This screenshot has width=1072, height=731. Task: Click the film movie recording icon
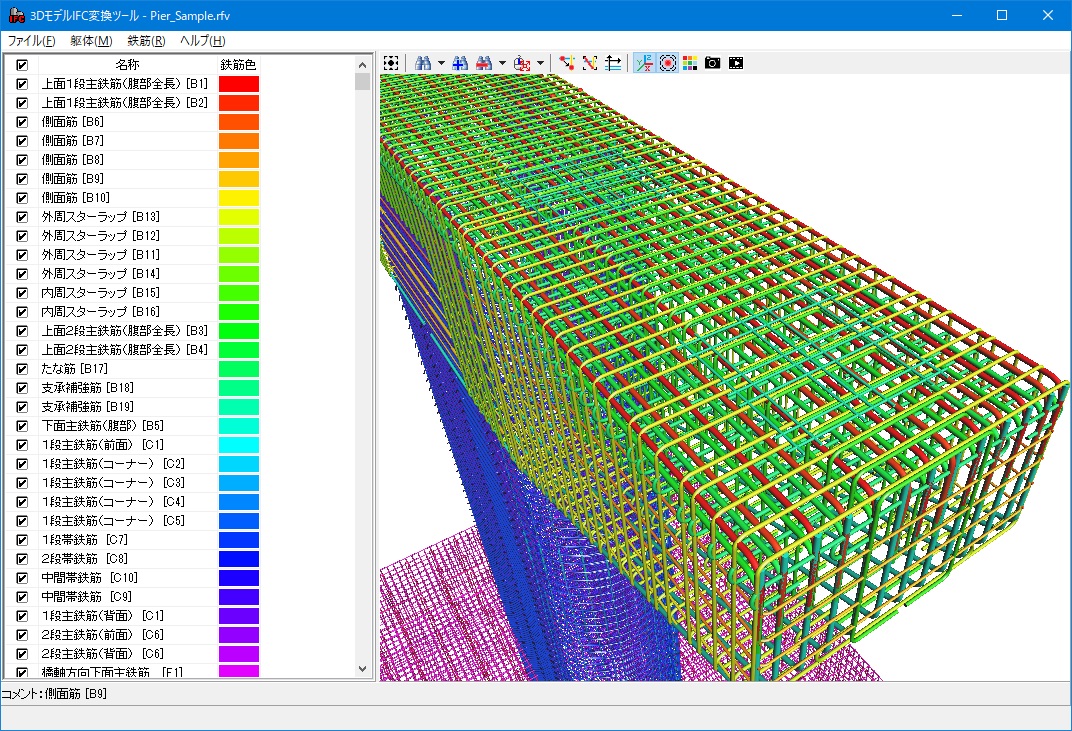click(736, 63)
